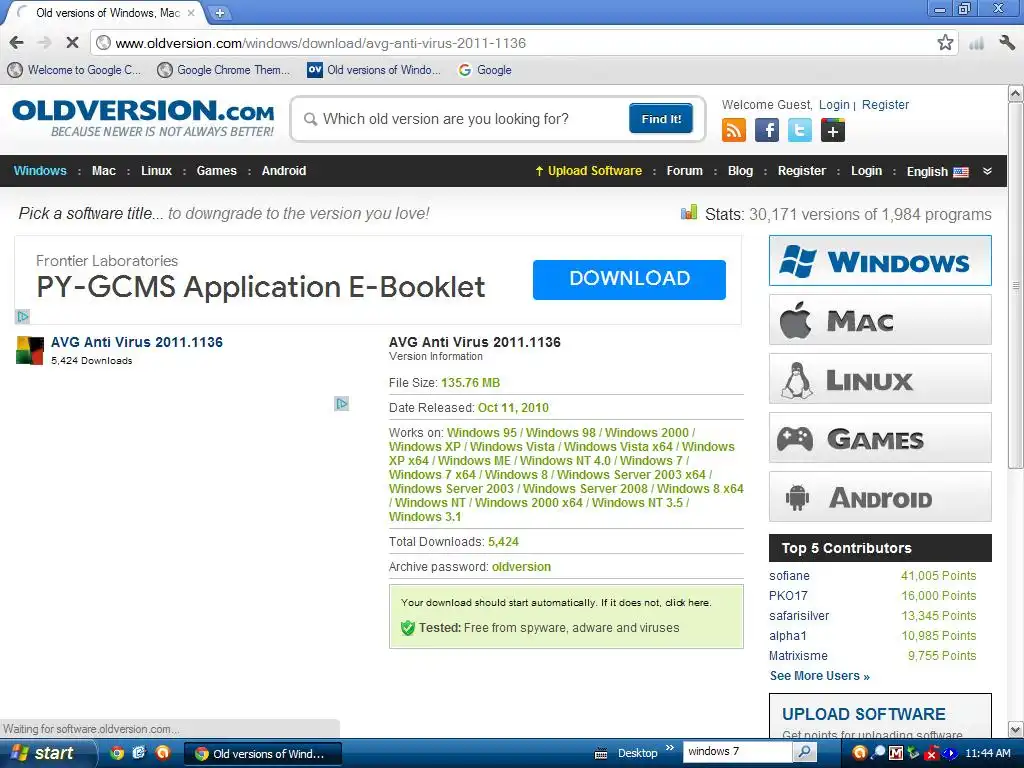Stop page loading with the X button
1024x768 pixels.
coord(72,43)
